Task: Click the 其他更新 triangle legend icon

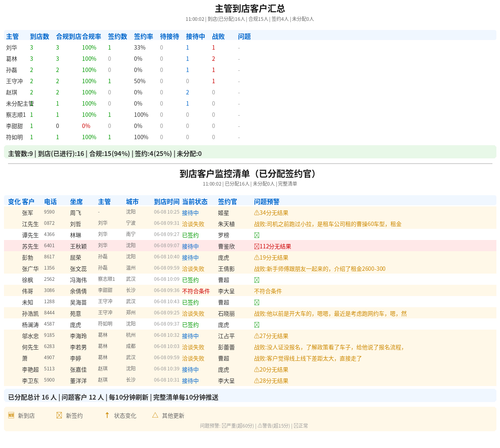Action: (155, 415)
